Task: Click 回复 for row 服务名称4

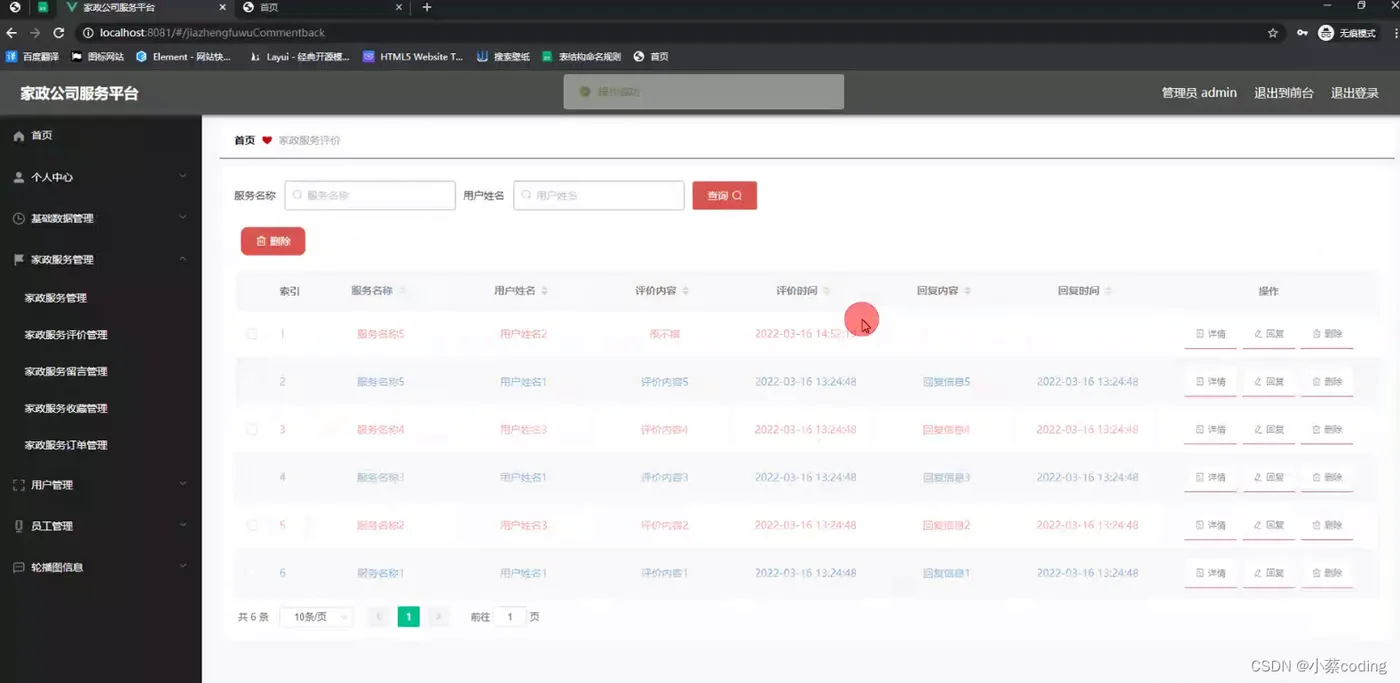Action: tap(1269, 430)
